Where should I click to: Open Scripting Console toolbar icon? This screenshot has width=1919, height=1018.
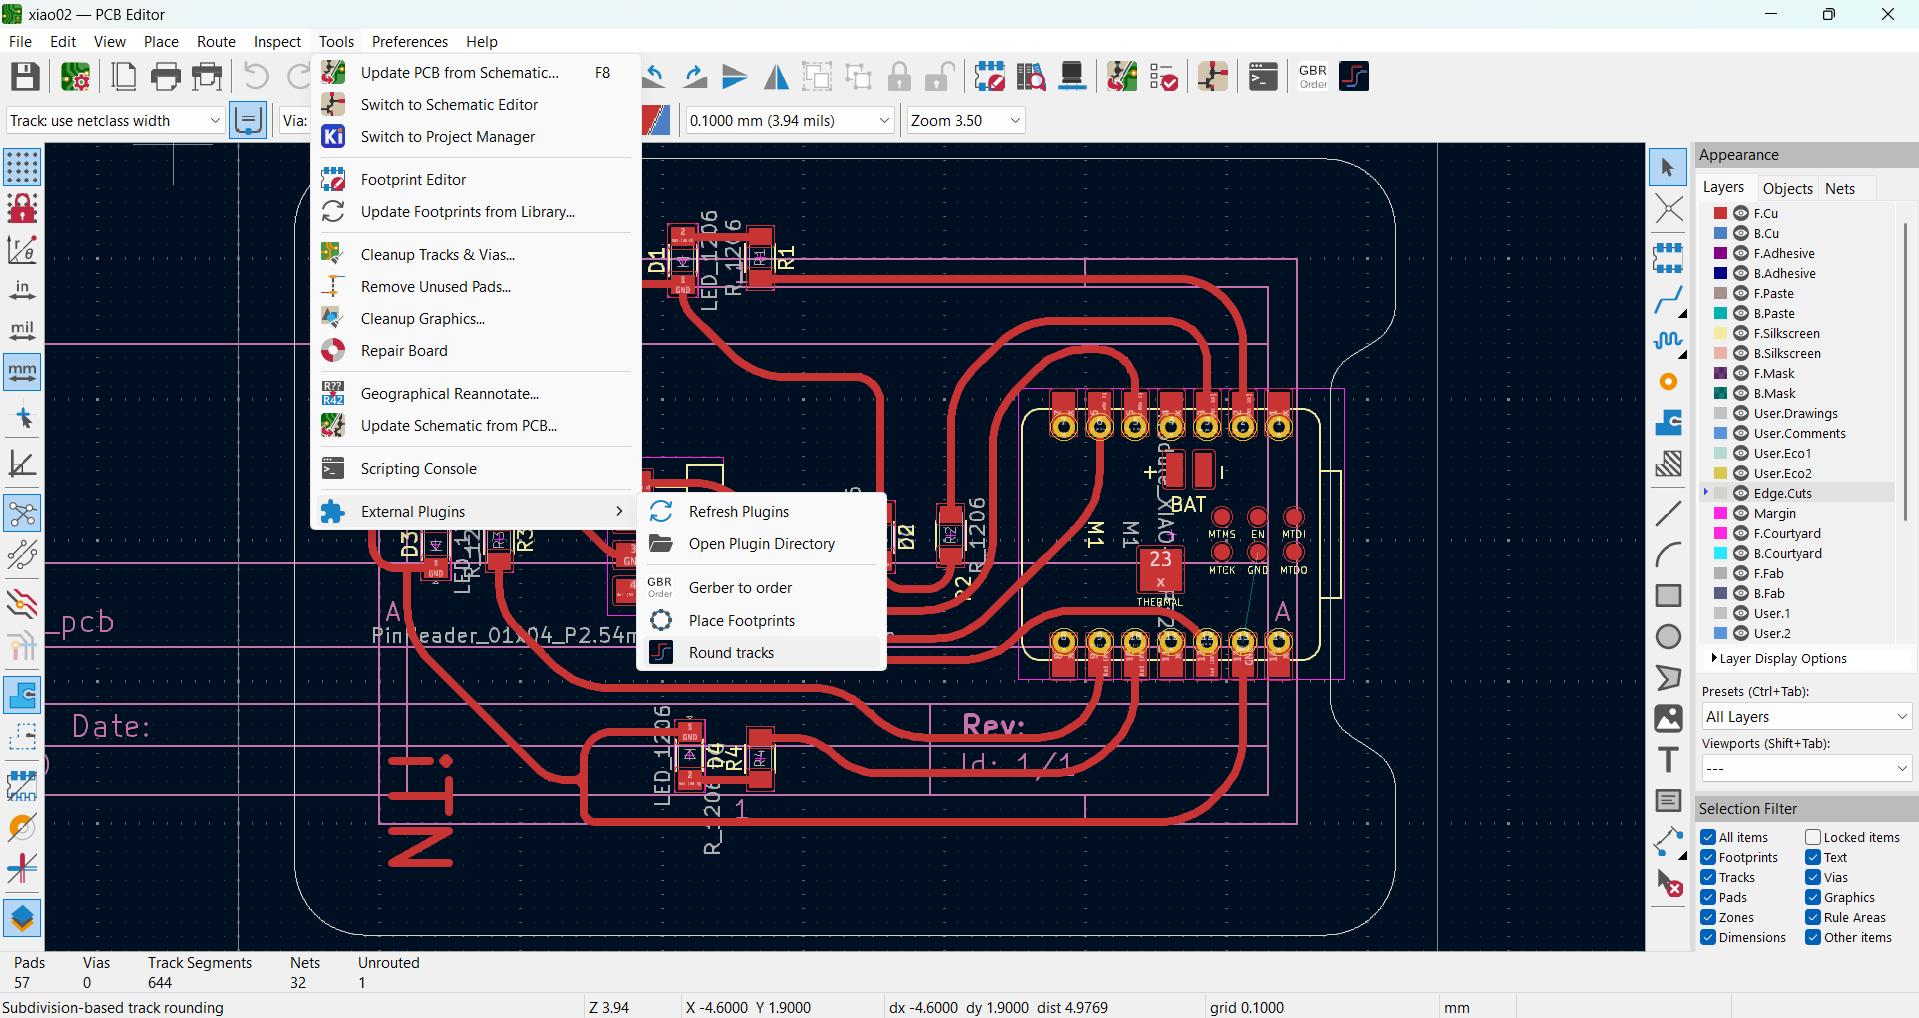click(1263, 77)
